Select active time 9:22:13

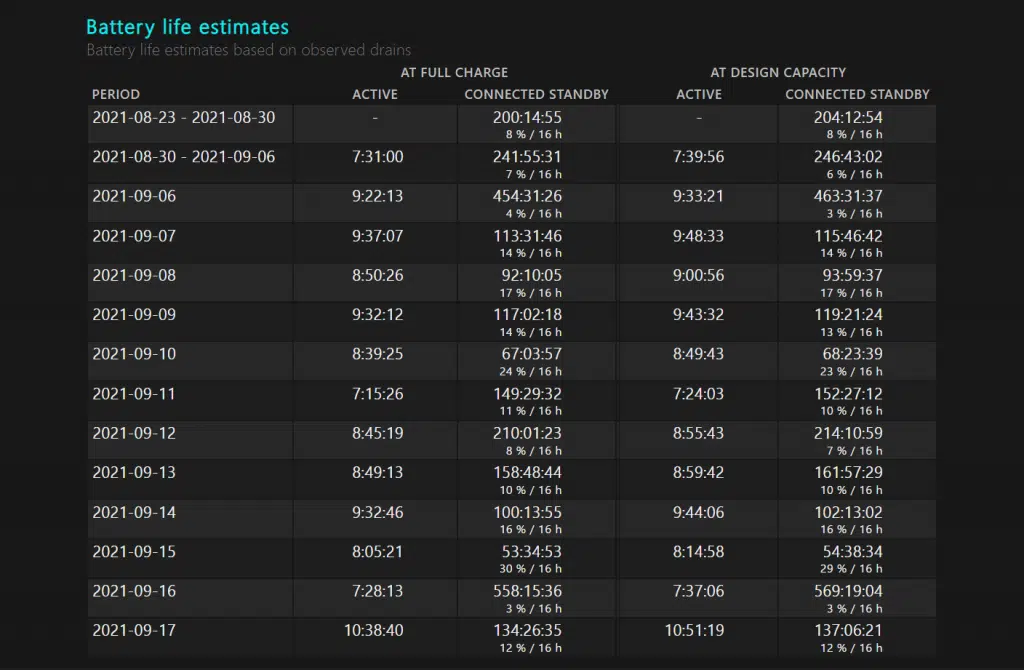377,196
